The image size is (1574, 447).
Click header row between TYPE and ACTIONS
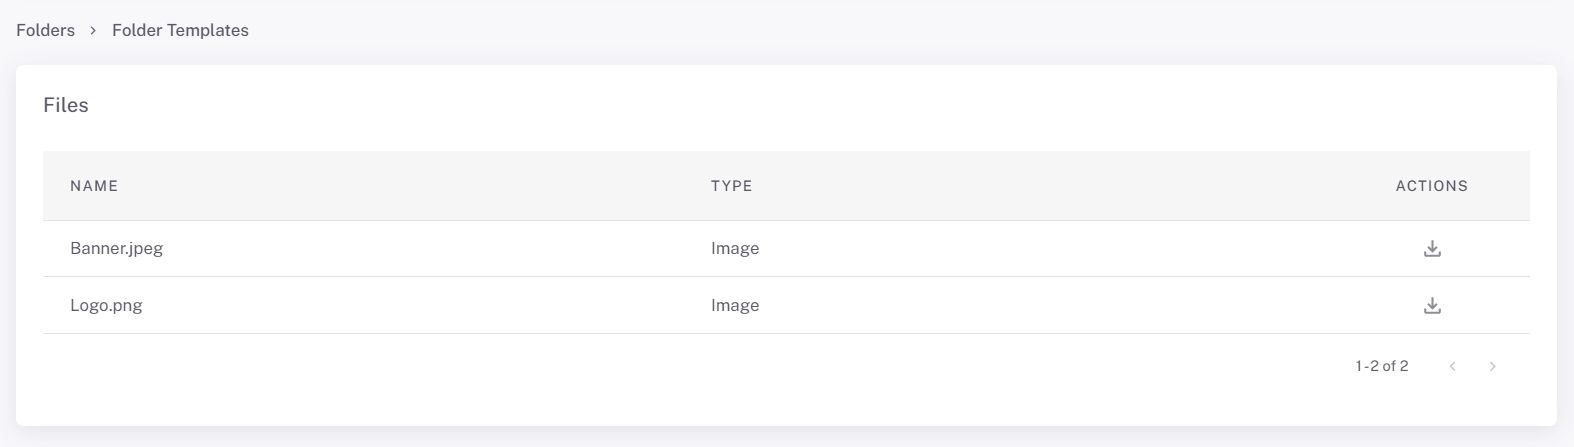point(1070,186)
